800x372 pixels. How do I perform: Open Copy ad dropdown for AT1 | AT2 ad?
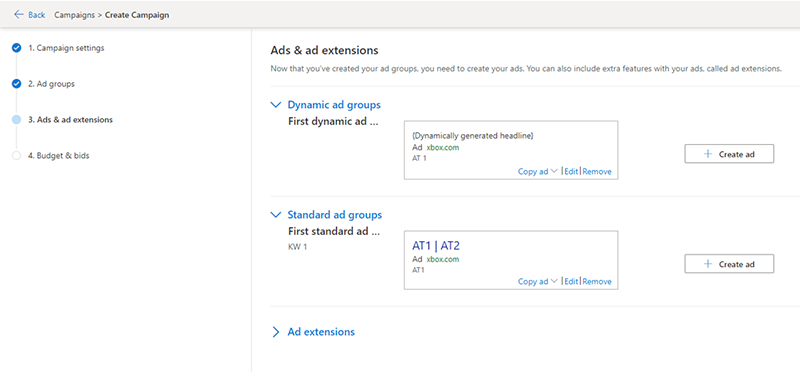click(538, 281)
